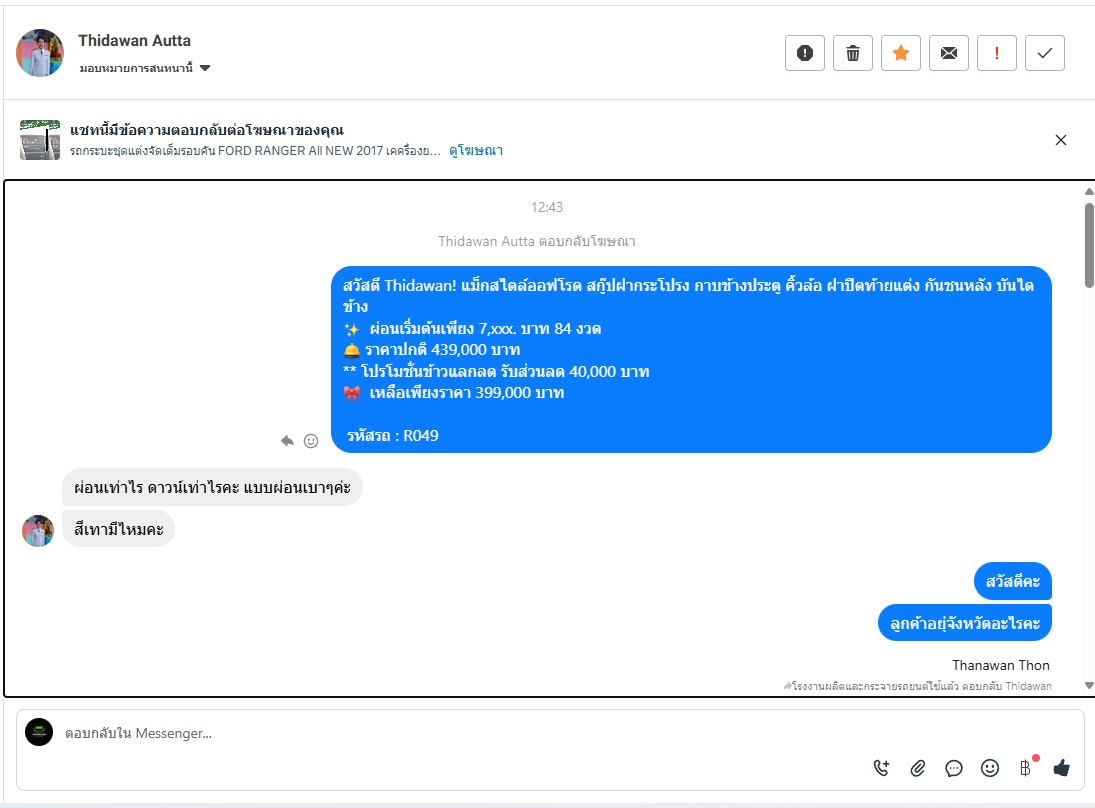The height and width of the screenshot is (808, 1095).
Task: Open the ดูโฆษณา ad link
Action: pos(476,150)
